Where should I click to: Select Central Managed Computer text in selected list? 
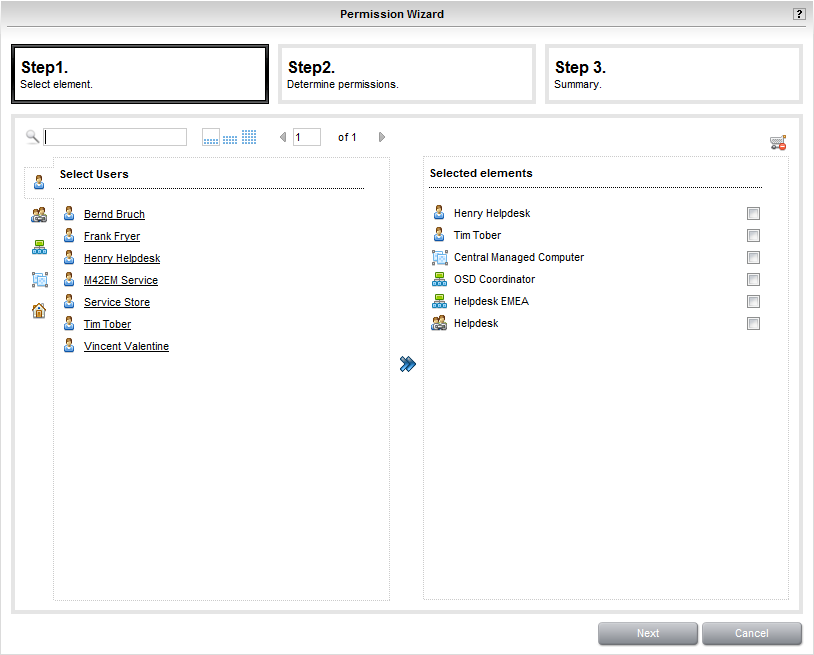(519, 257)
